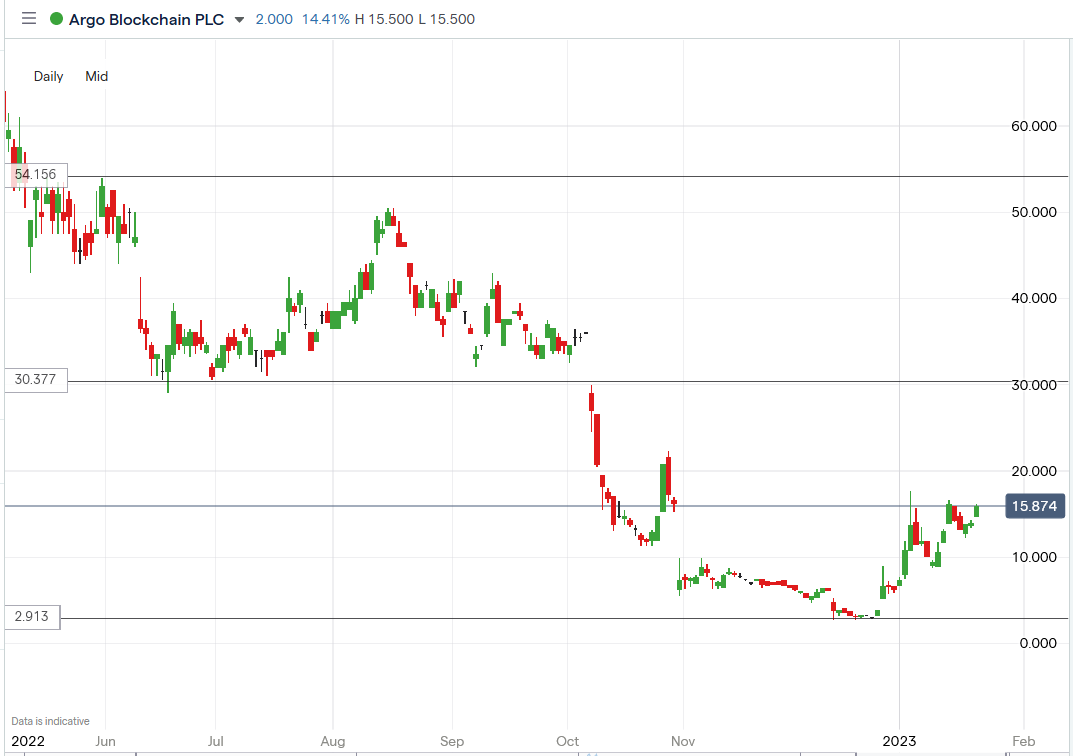This screenshot has height=756, width=1073.
Task: Open the hamburger menu icon
Action: click(x=29, y=18)
